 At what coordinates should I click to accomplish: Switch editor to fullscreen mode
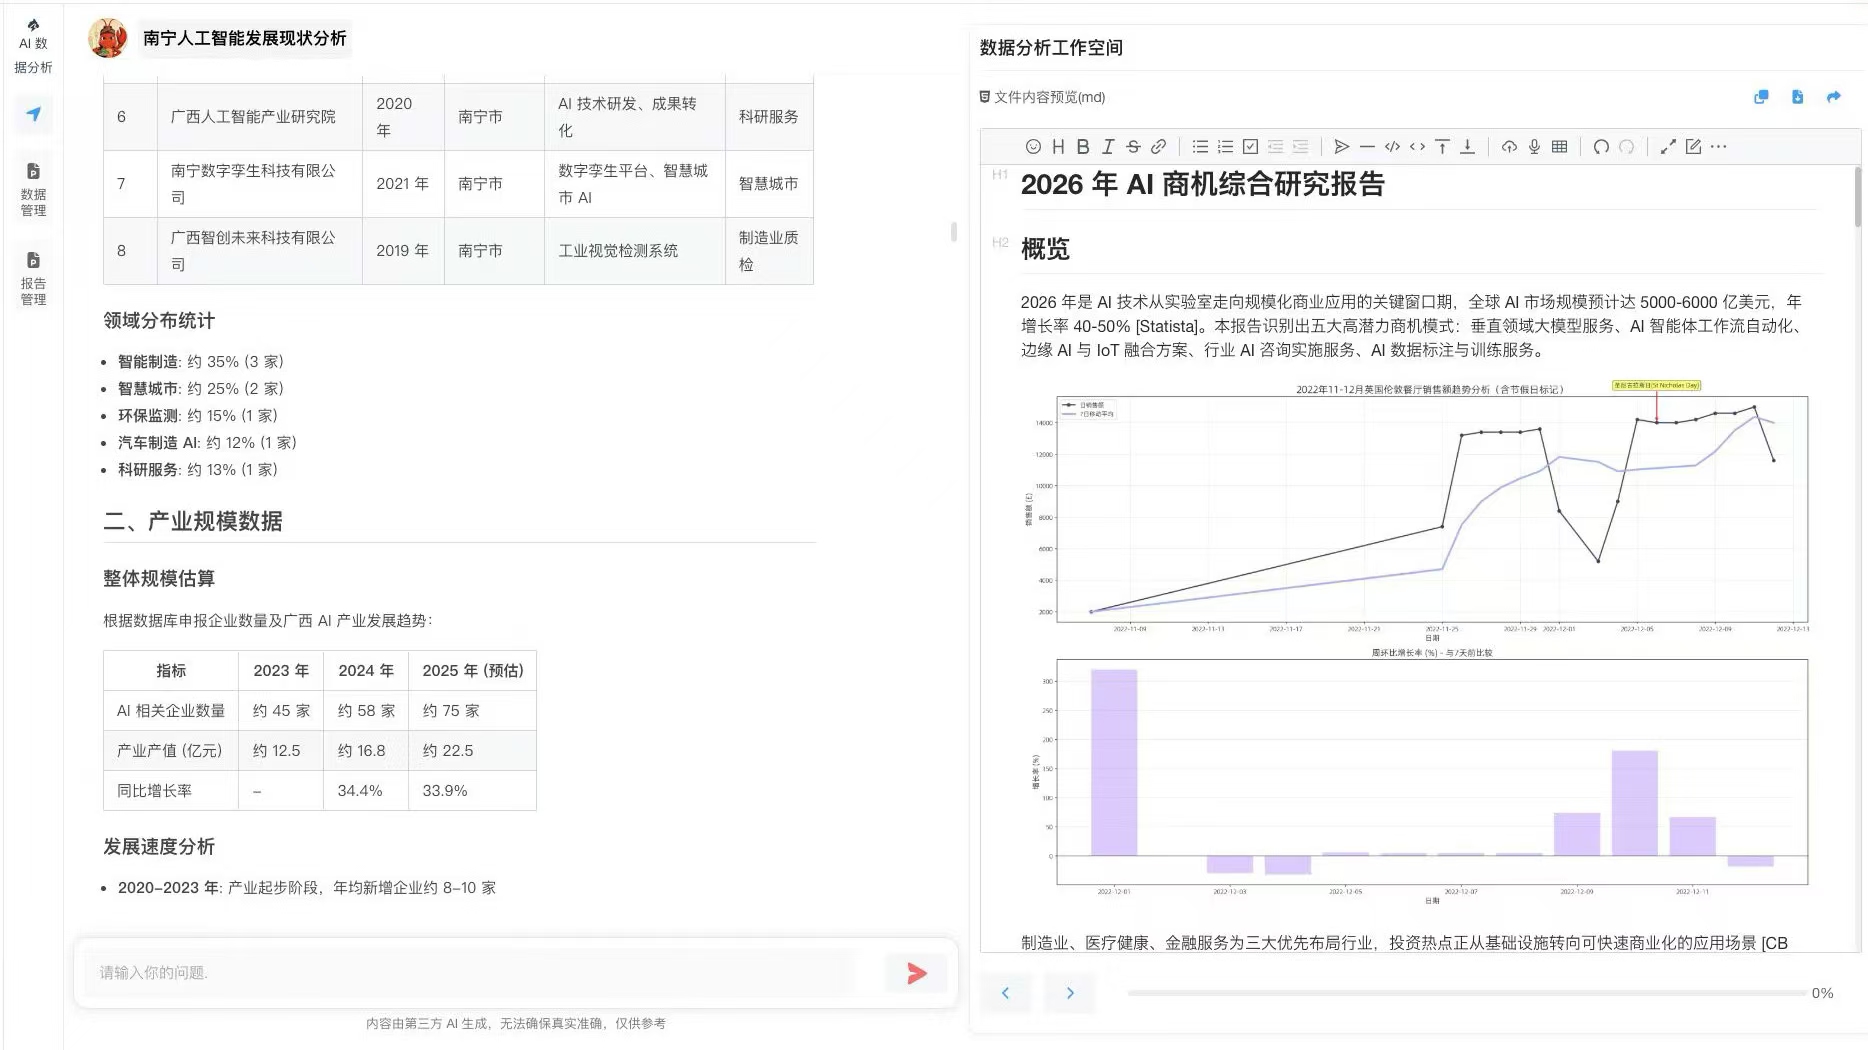(1668, 147)
